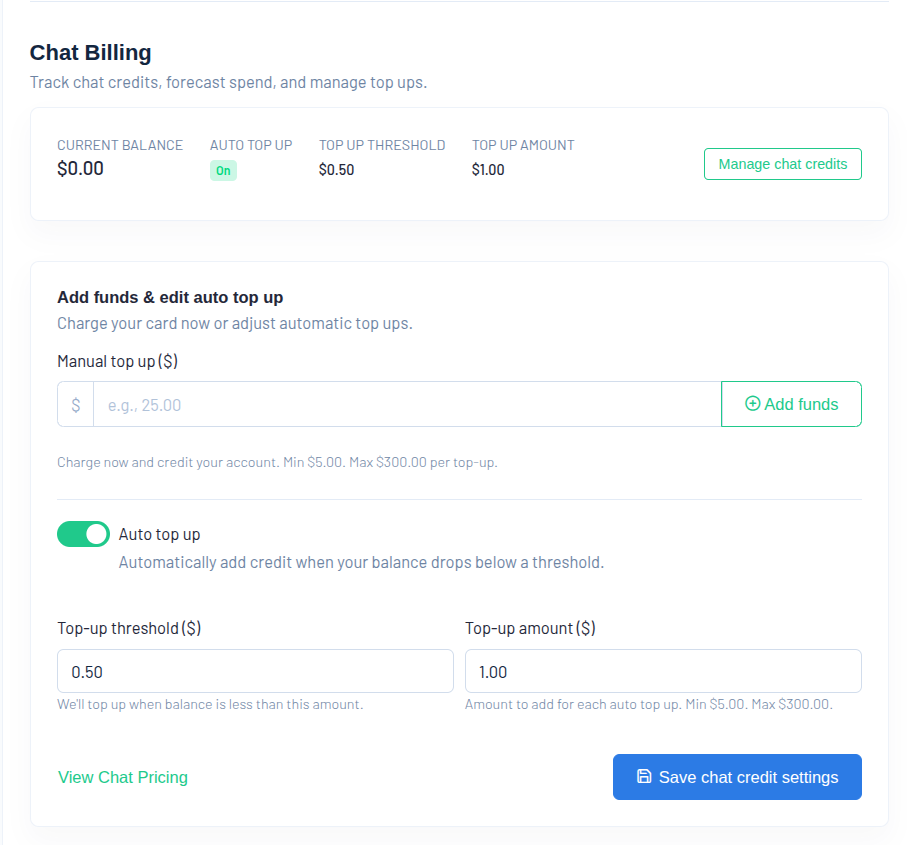Click the summary Top Up Threshold $0.50 value
The height and width of the screenshot is (845, 907).
tap(336, 170)
